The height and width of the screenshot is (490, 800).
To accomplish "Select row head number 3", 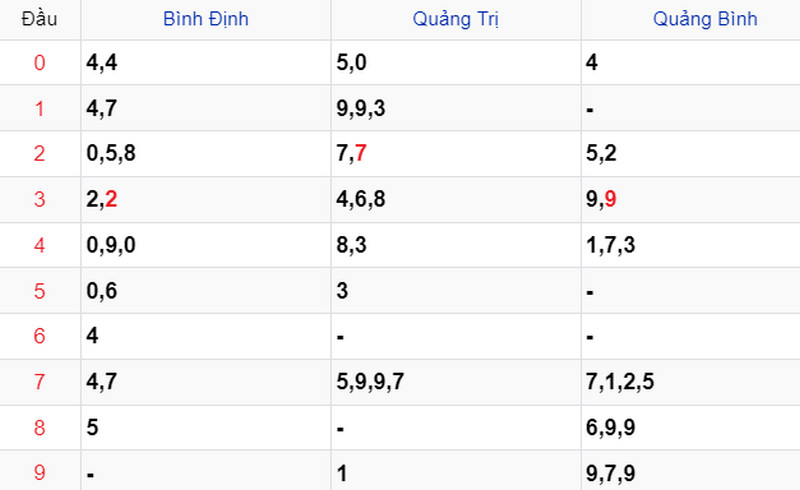I will [x=39, y=200].
